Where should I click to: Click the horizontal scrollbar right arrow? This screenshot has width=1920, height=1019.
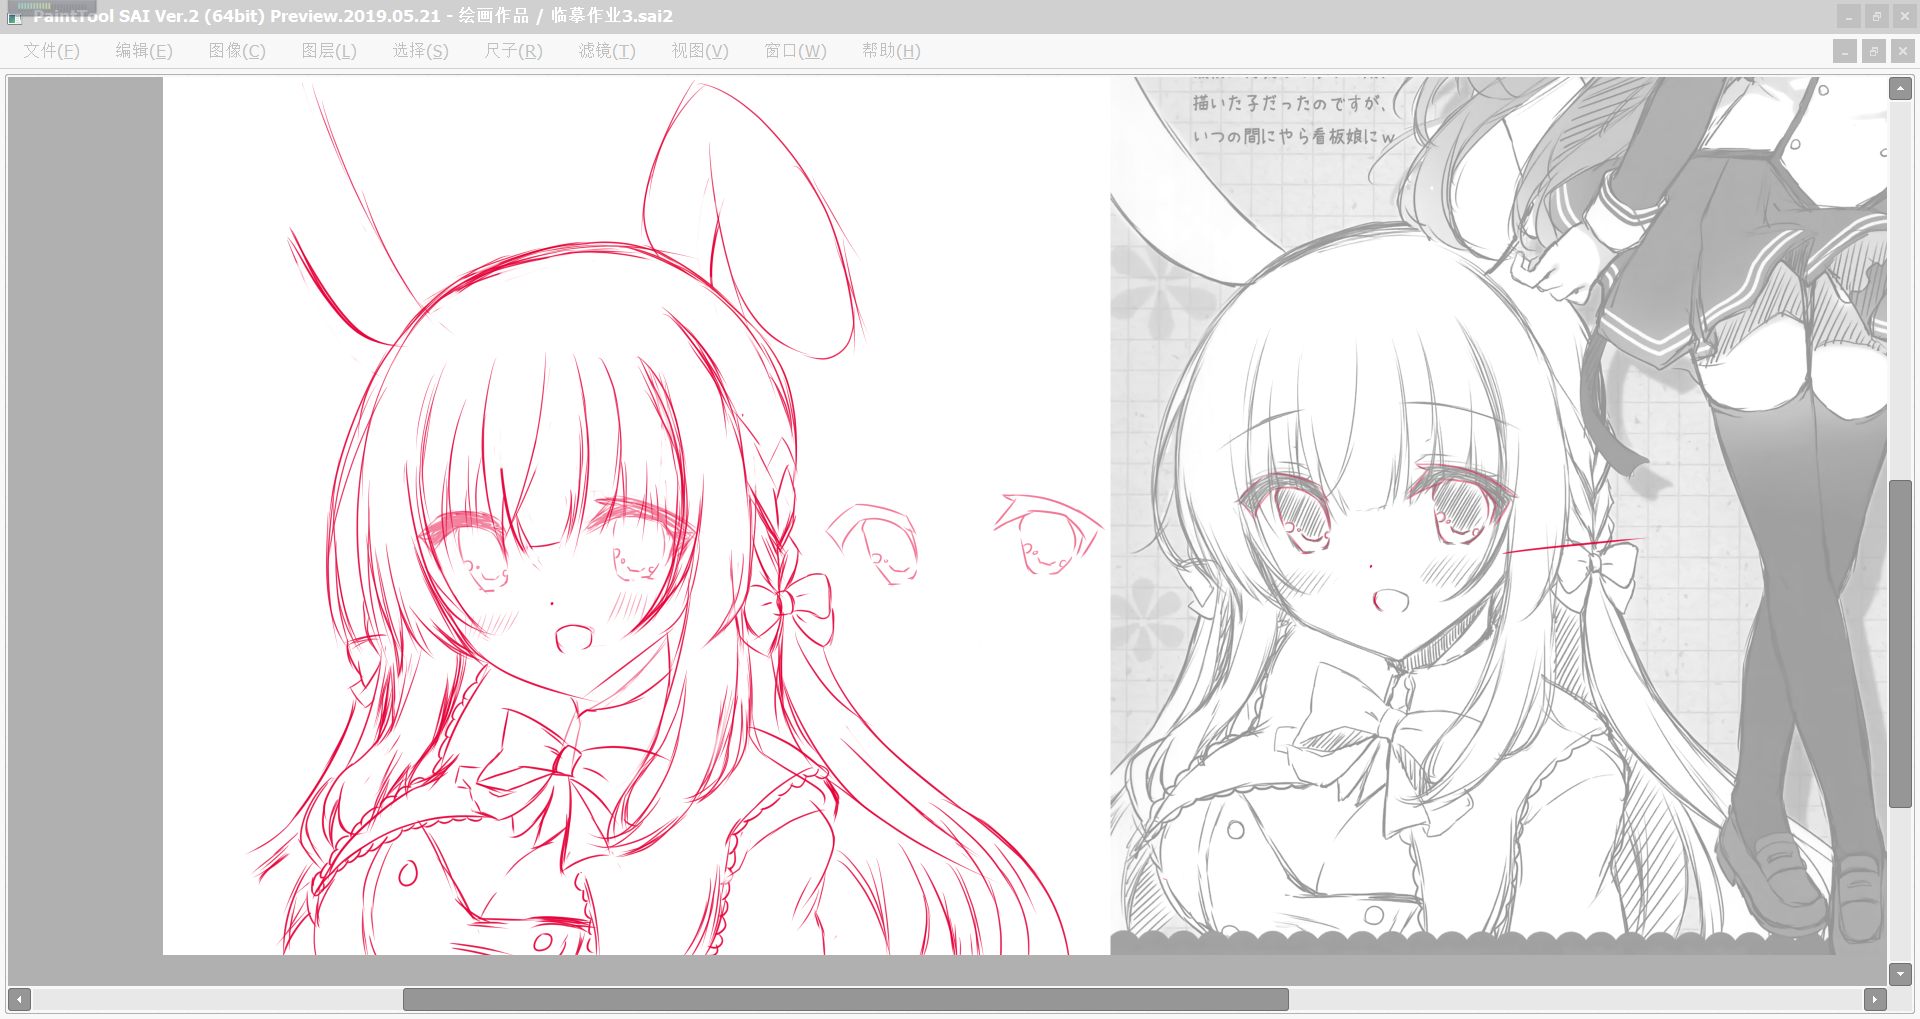[1875, 999]
